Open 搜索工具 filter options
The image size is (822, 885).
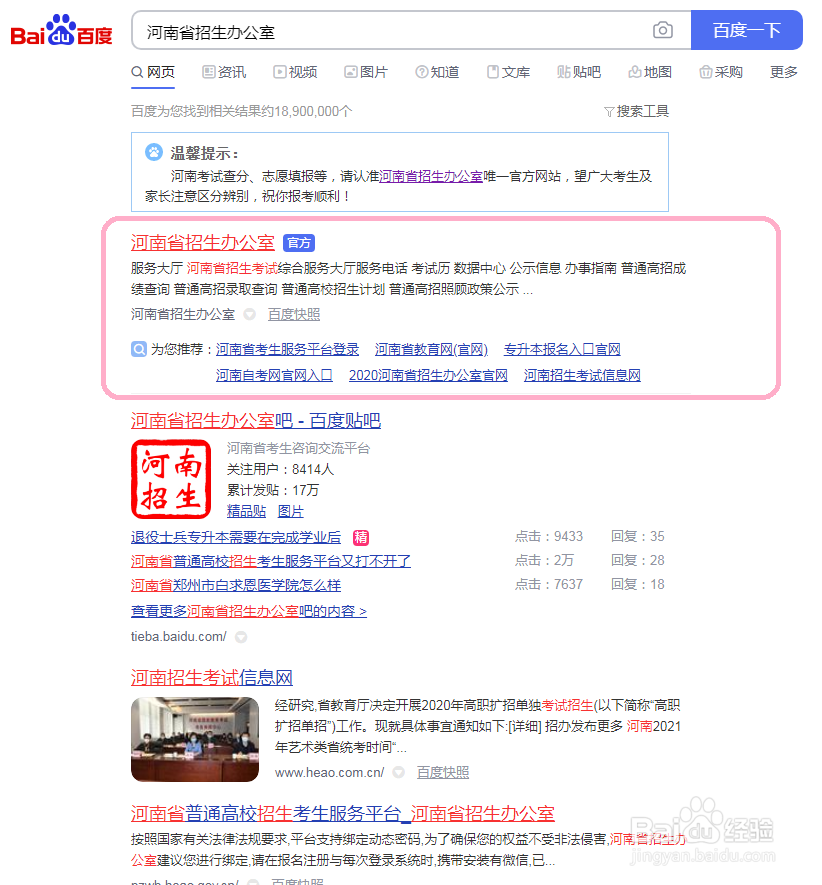[x=636, y=111]
